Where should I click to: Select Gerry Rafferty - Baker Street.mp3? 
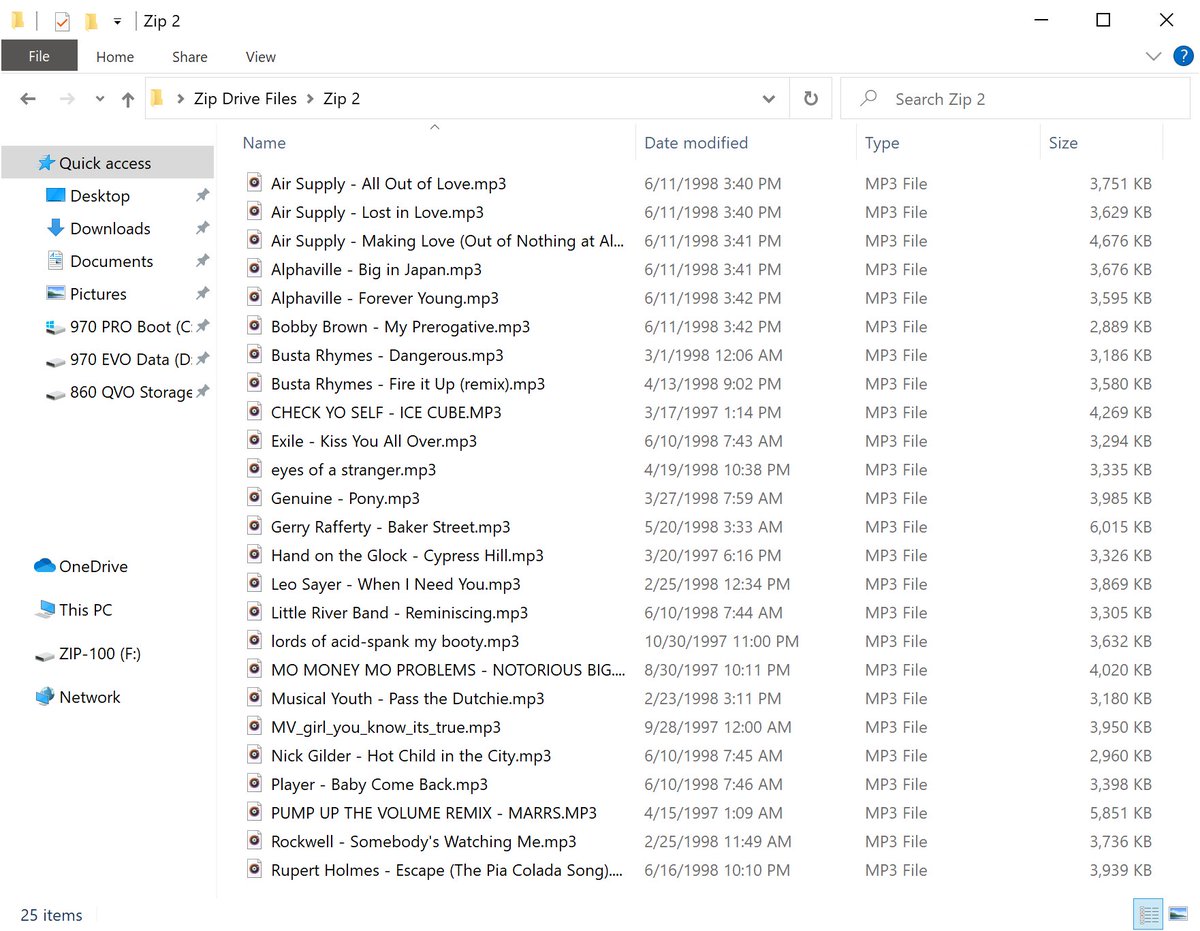click(x=390, y=527)
